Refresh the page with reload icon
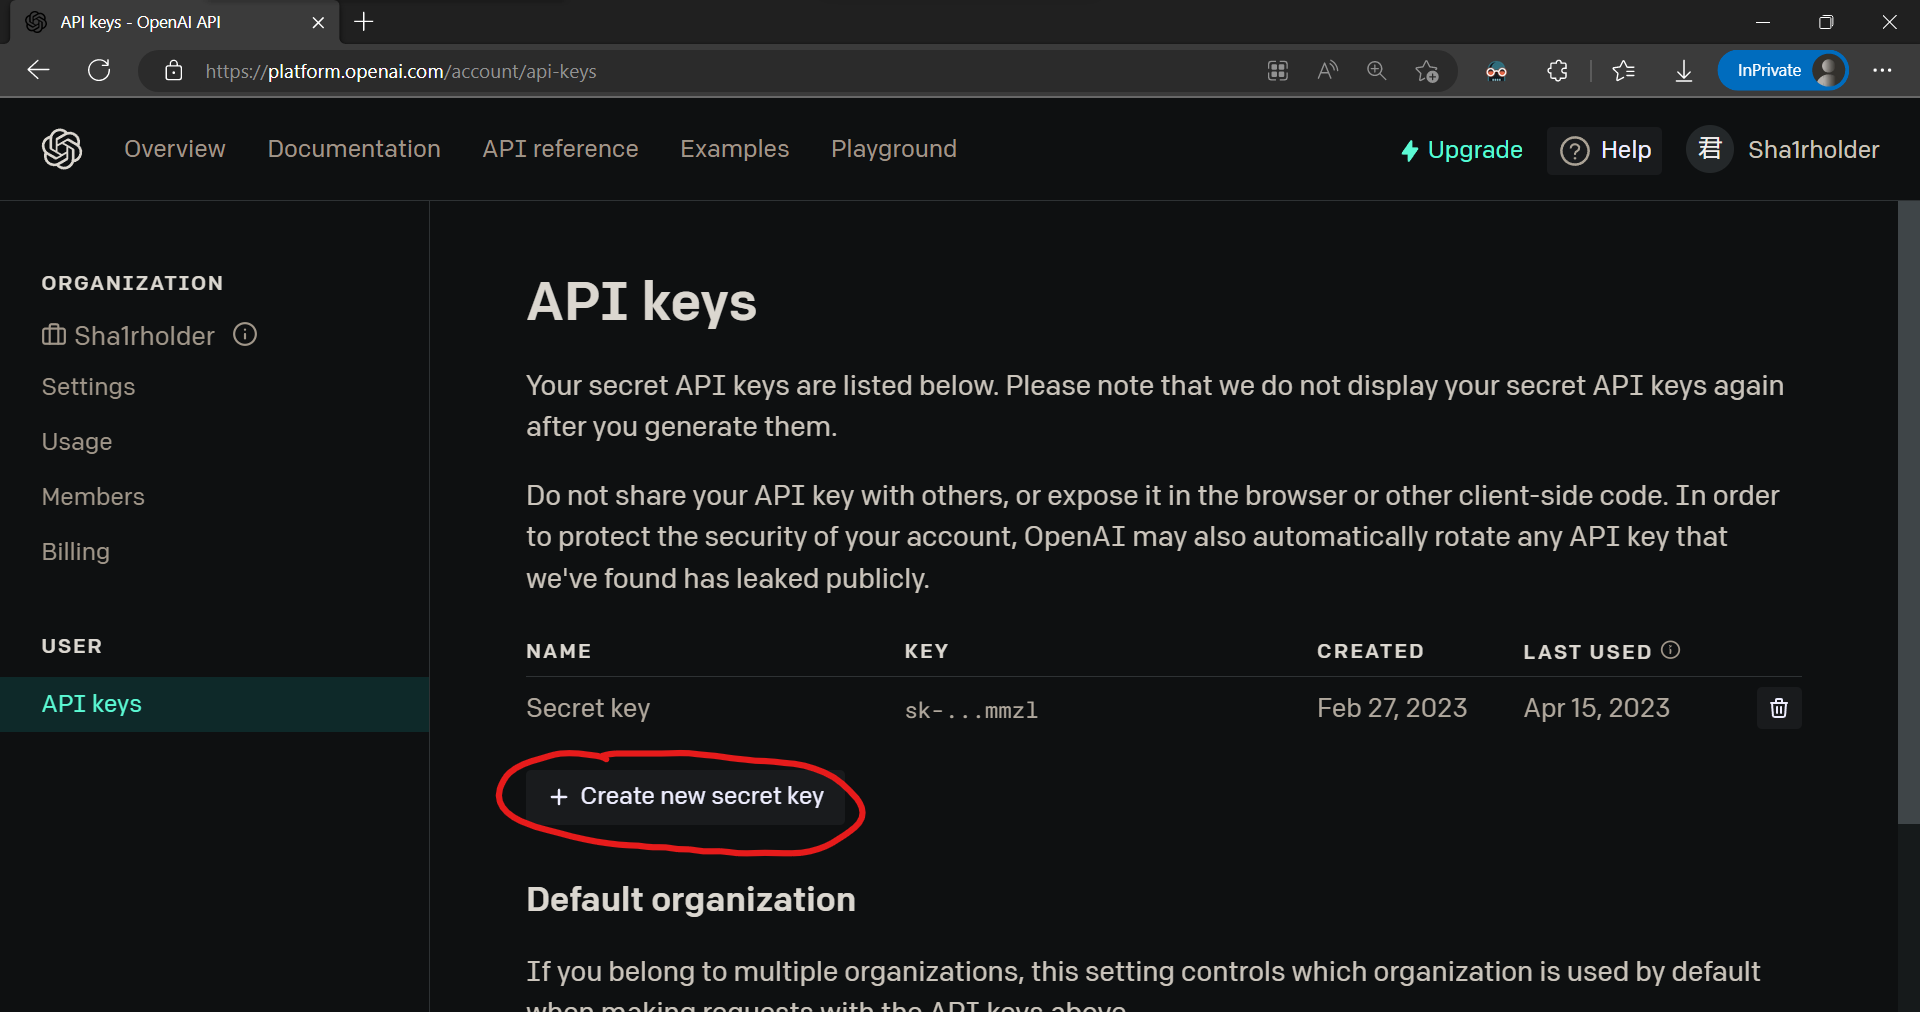Image resolution: width=1920 pixels, height=1012 pixels. [x=99, y=70]
